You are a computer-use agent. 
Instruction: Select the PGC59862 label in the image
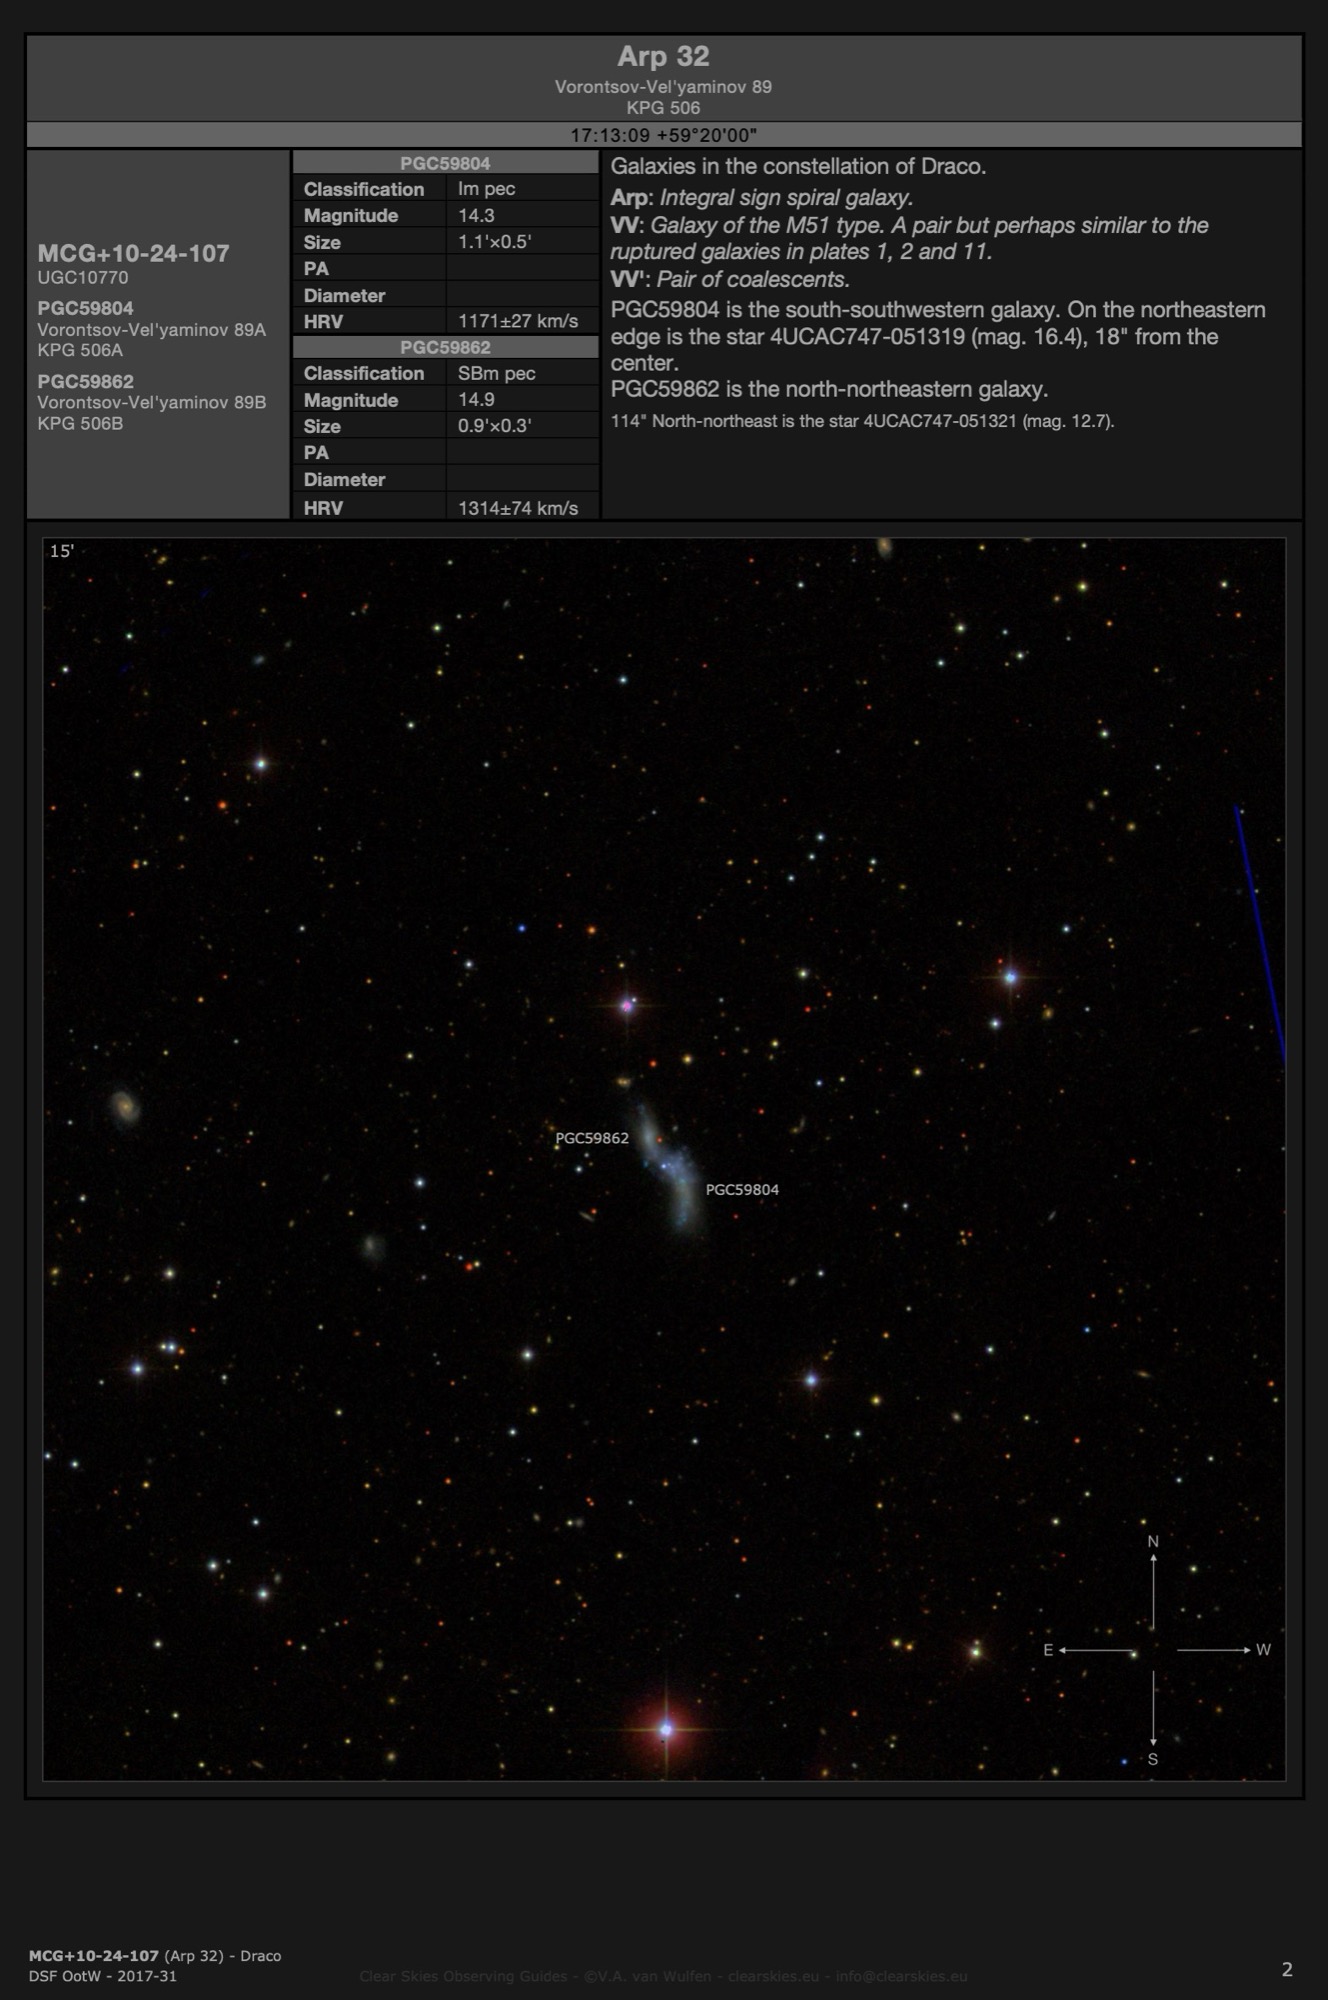click(x=592, y=1138)
